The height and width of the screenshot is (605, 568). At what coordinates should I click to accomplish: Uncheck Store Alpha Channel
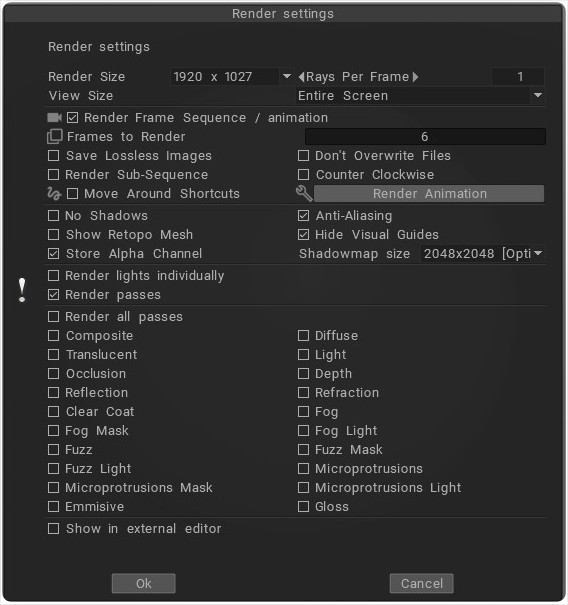tap(54, 253)
